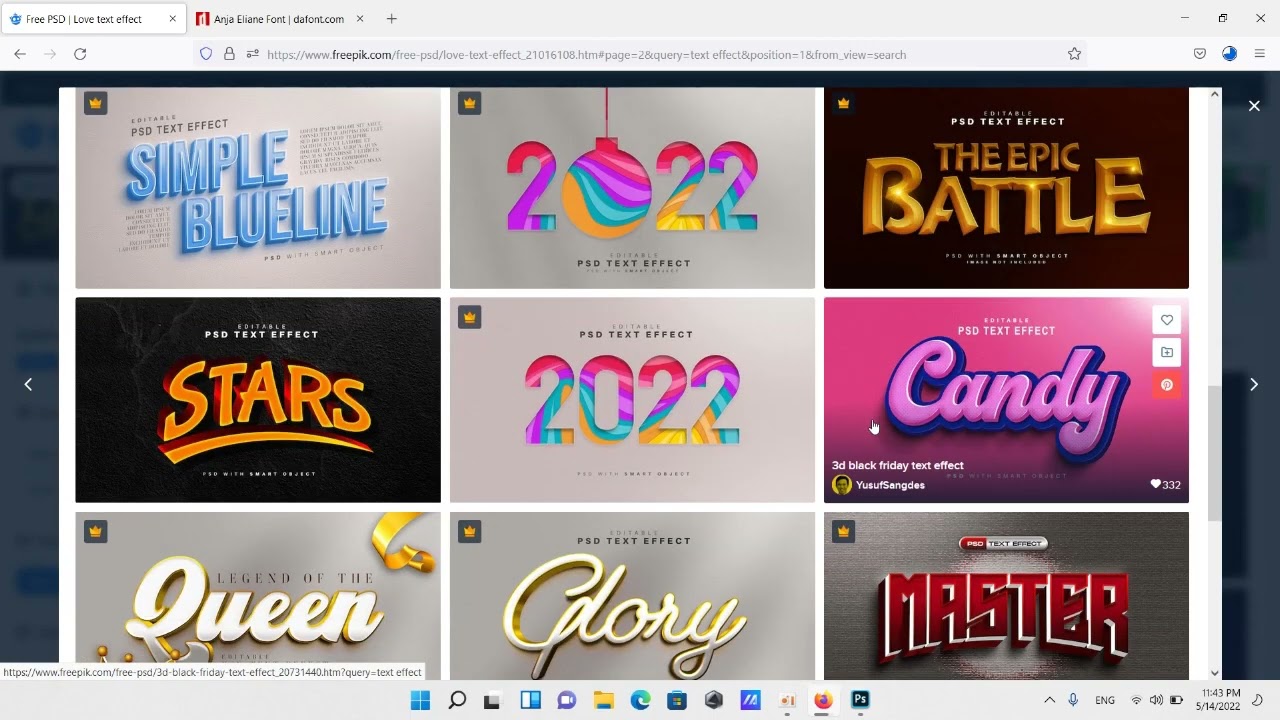Open The Epic Battle text effect thumbnail
The height and width of the screenshot is (720, 1280).
[x=1006, y=188]
